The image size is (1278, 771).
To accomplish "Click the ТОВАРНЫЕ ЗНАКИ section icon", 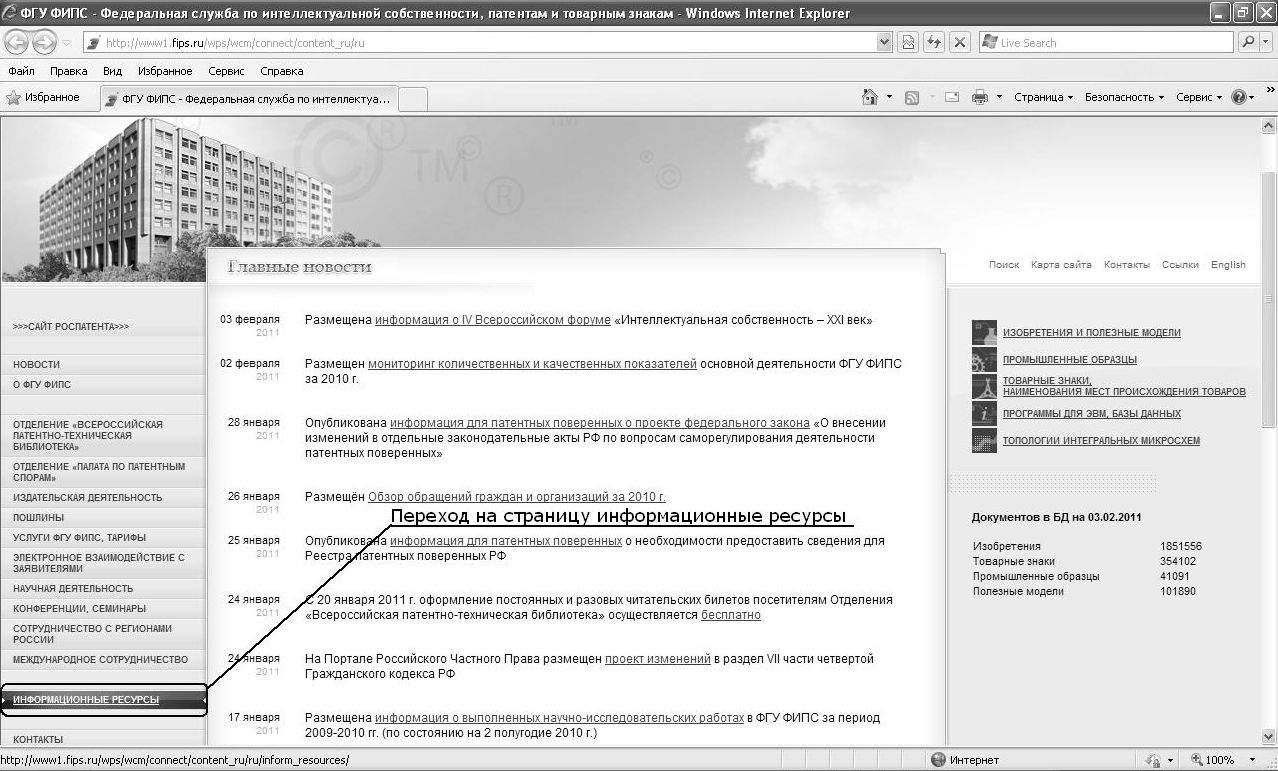I will pos(984,386).
